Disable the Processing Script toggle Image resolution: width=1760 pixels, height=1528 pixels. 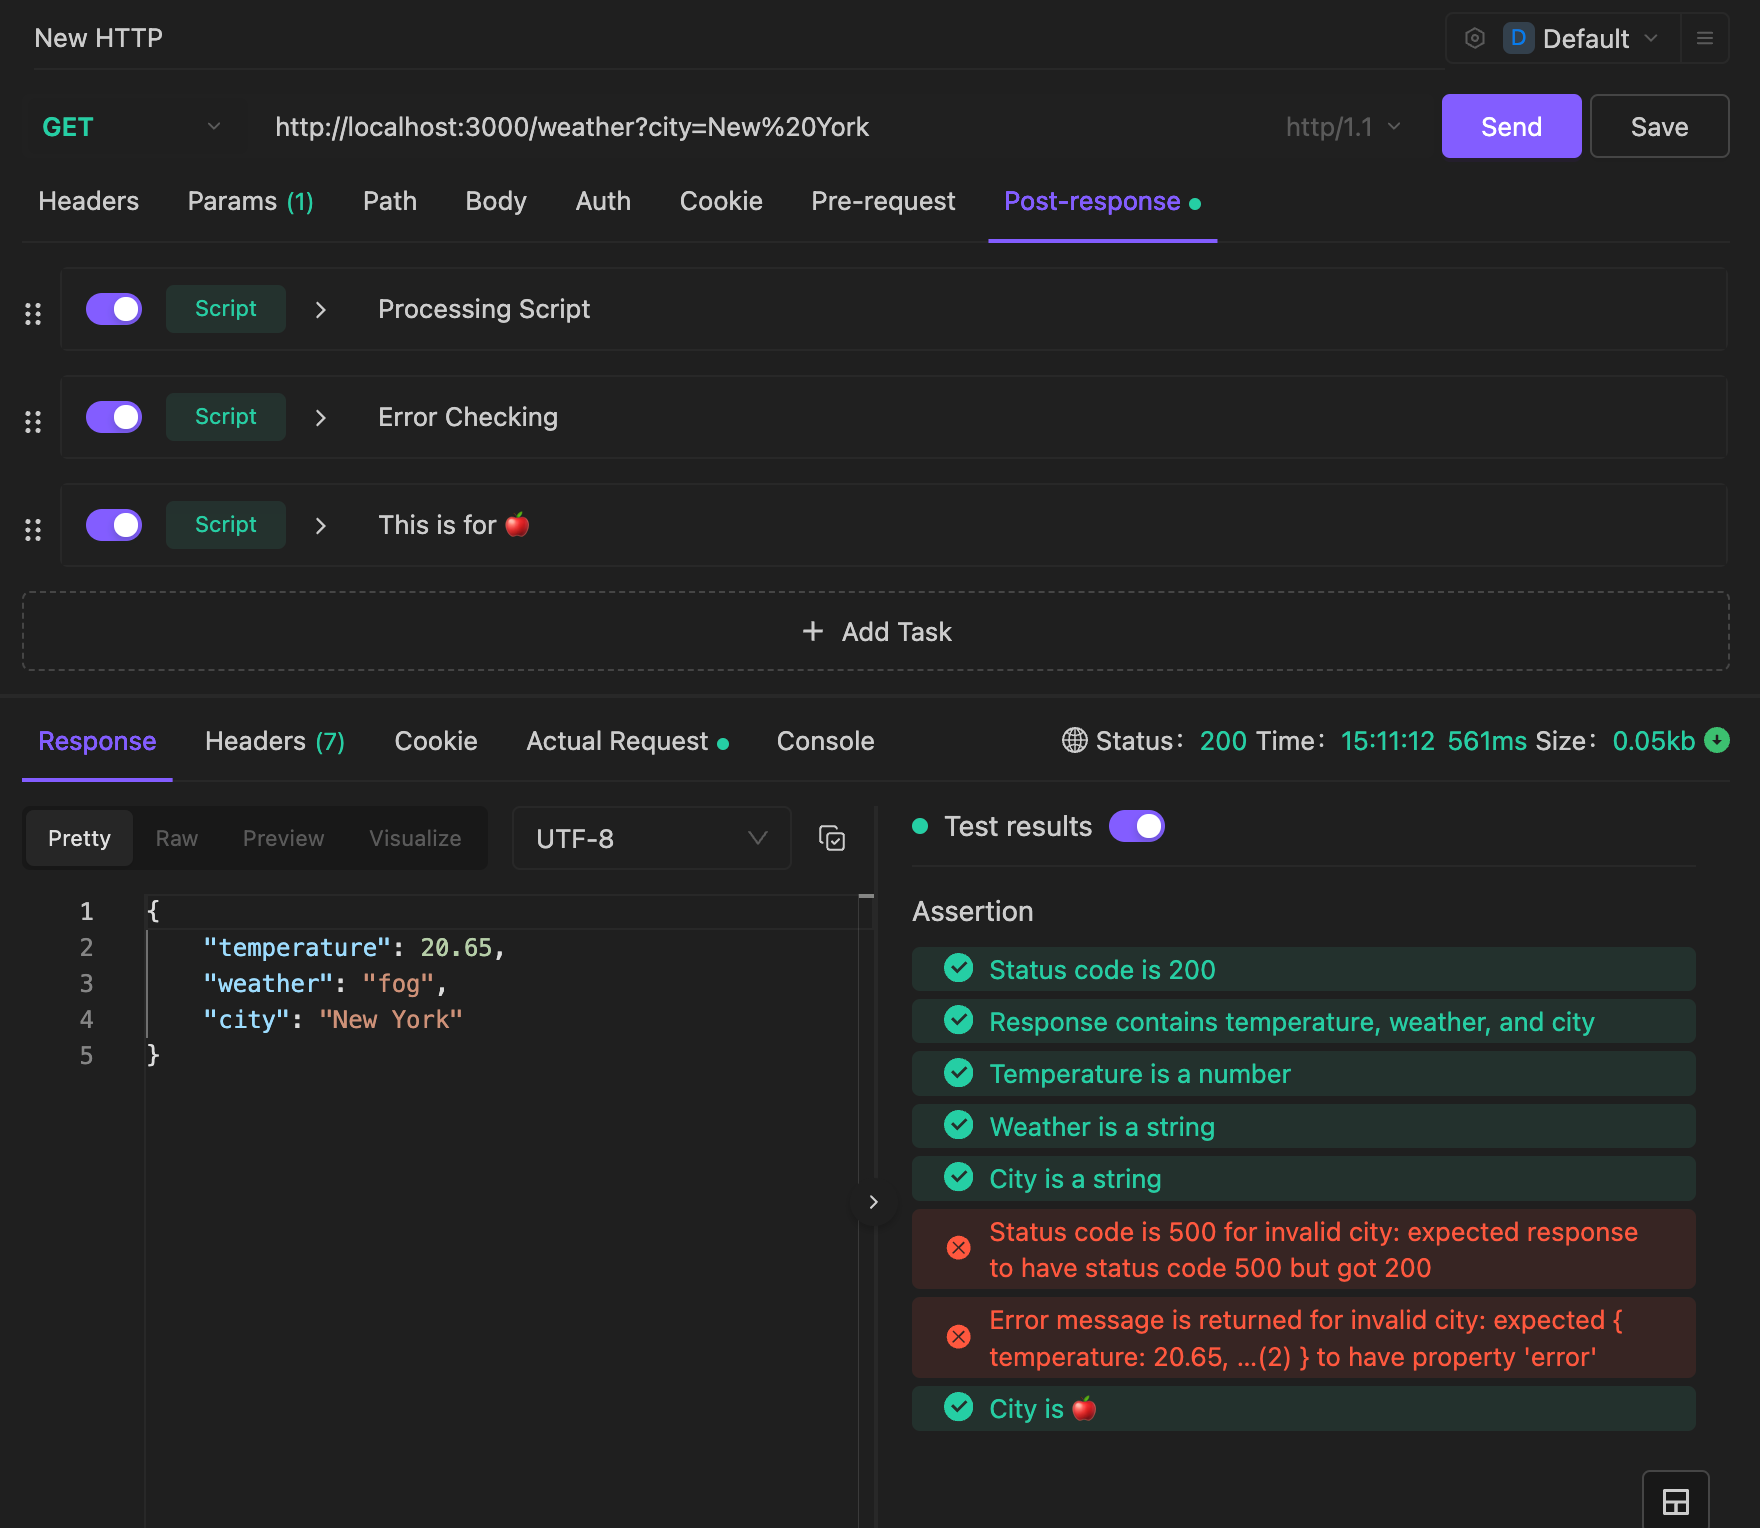[114, 309]
